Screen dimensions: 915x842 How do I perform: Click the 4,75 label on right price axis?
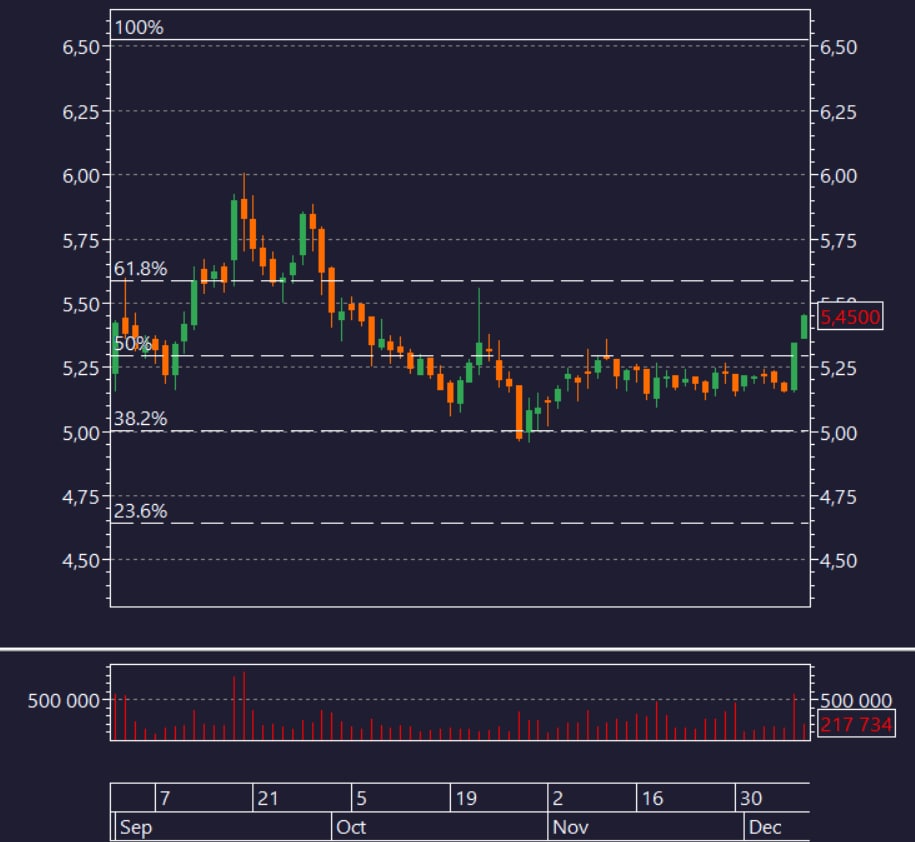pyautogui.click(x=839, y=497)
